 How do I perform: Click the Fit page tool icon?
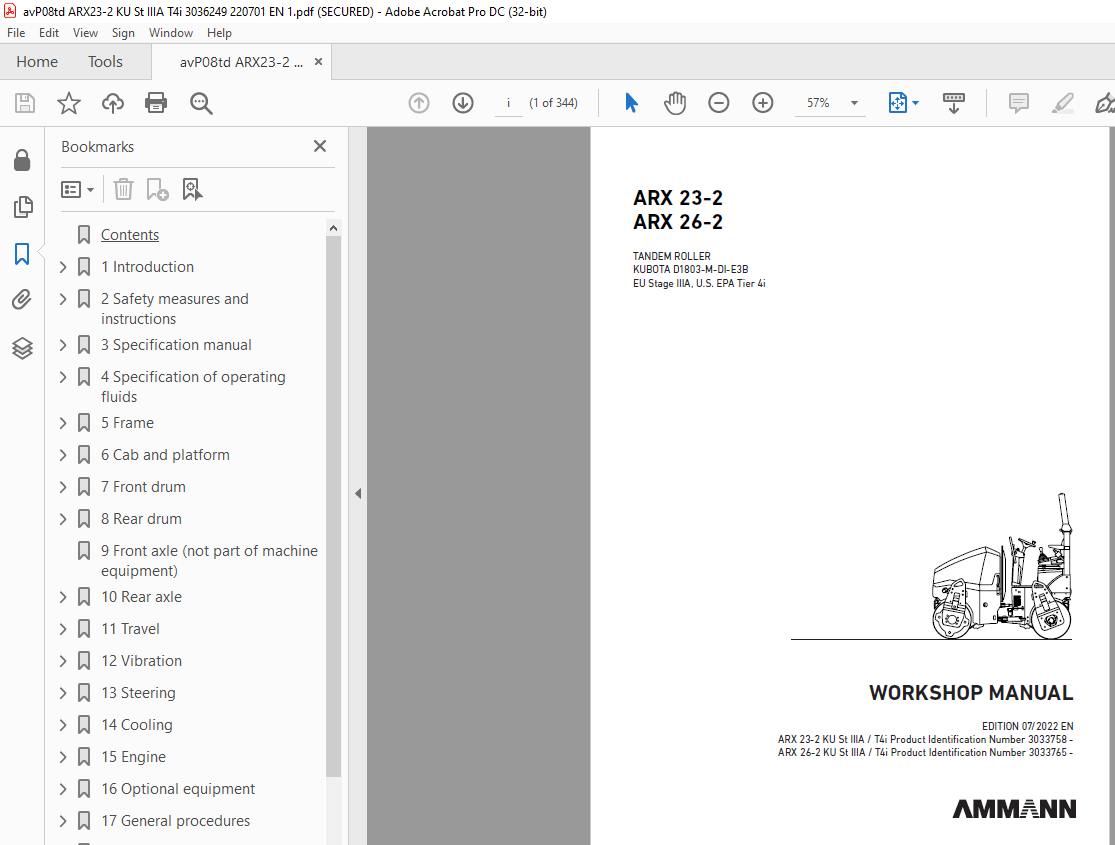[897, 103]
